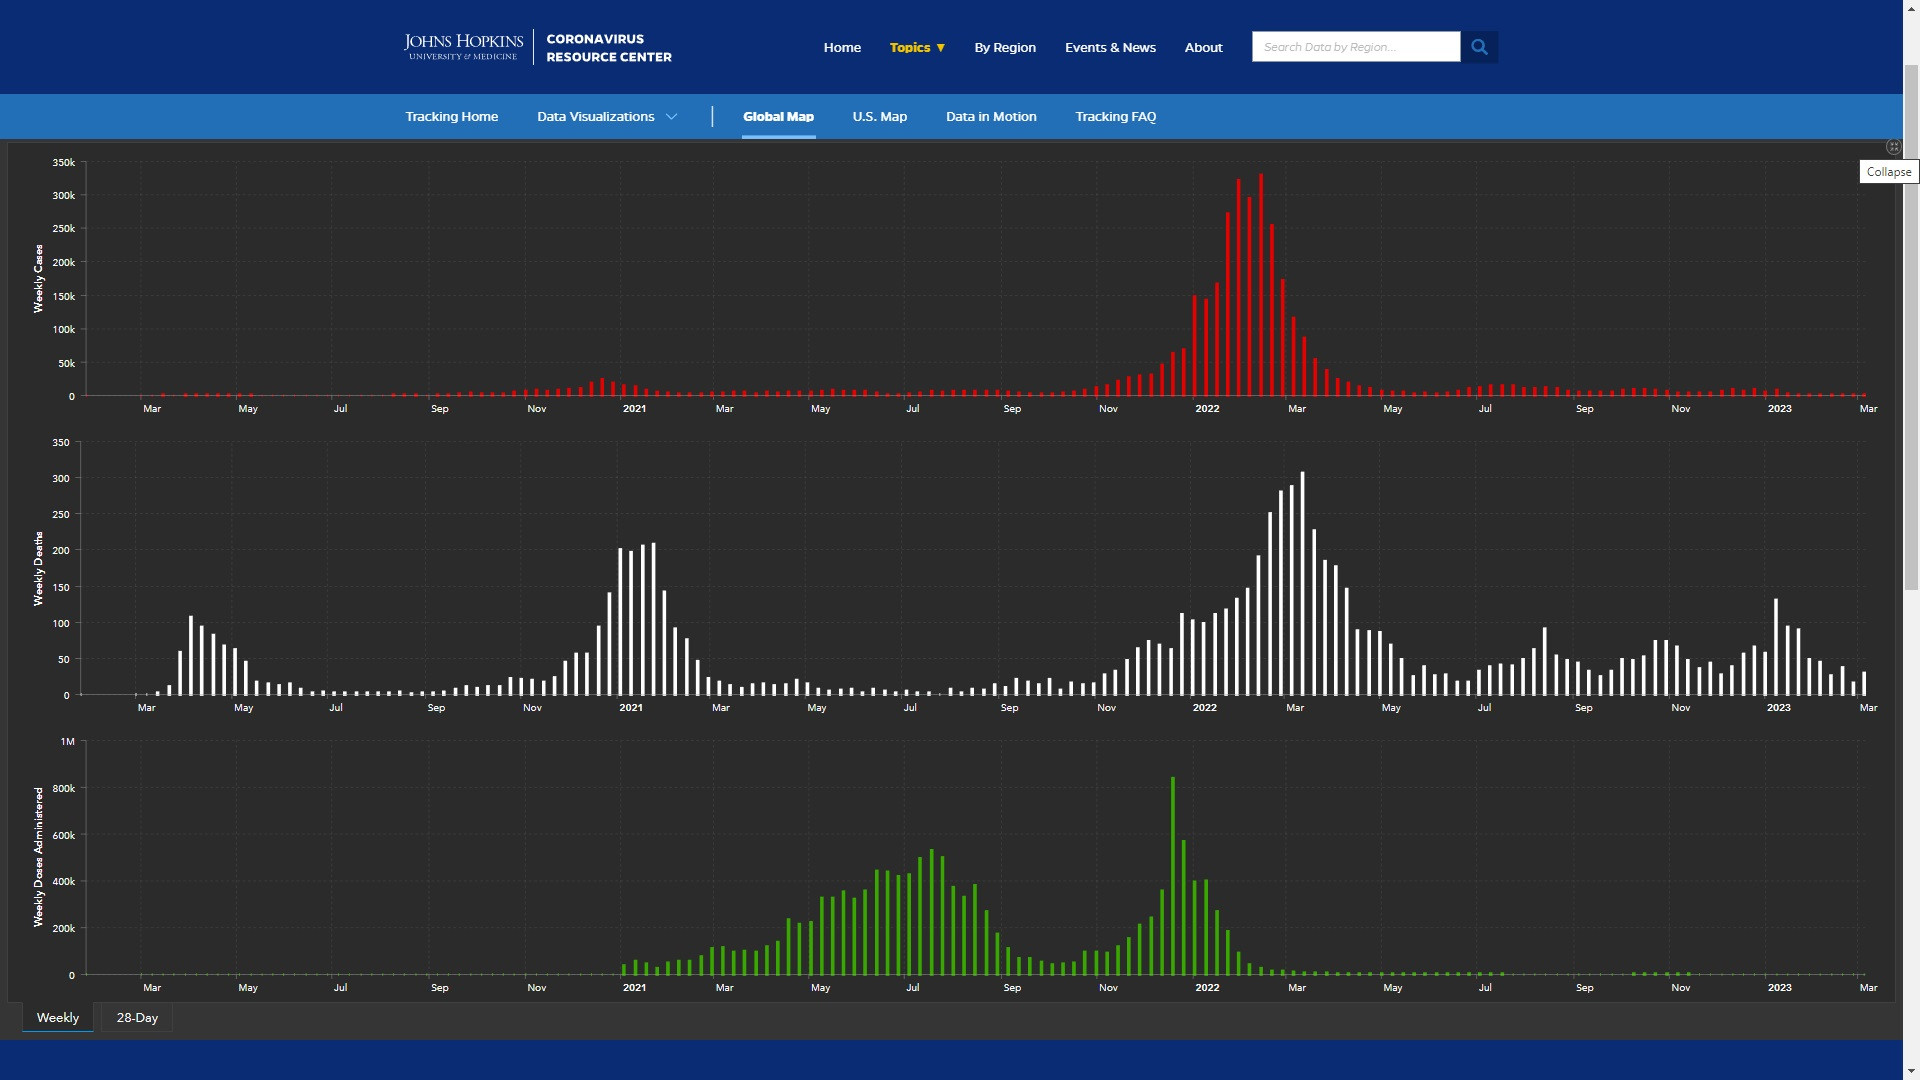Click the page vertical scrollbar thumb
Image resolution: width=1920 pixels, height=1080 pixels.
tap(1911, 330)
